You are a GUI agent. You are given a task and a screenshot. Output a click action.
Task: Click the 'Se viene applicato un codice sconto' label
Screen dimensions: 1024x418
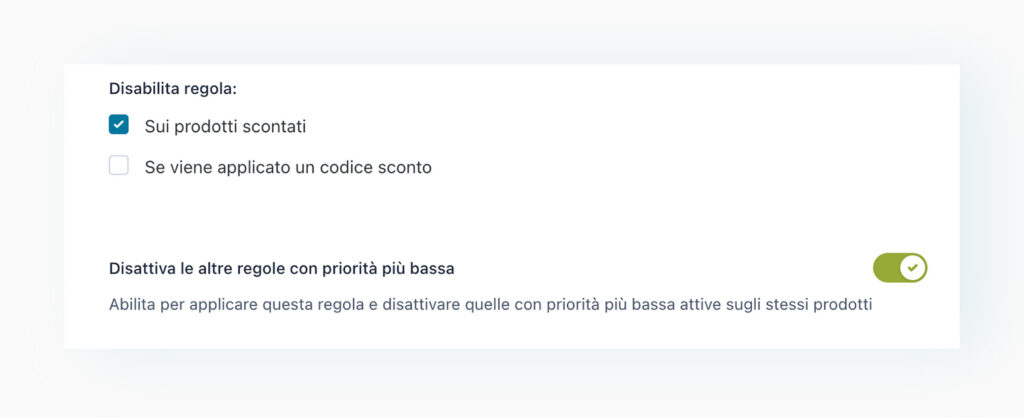pos(288,168)
